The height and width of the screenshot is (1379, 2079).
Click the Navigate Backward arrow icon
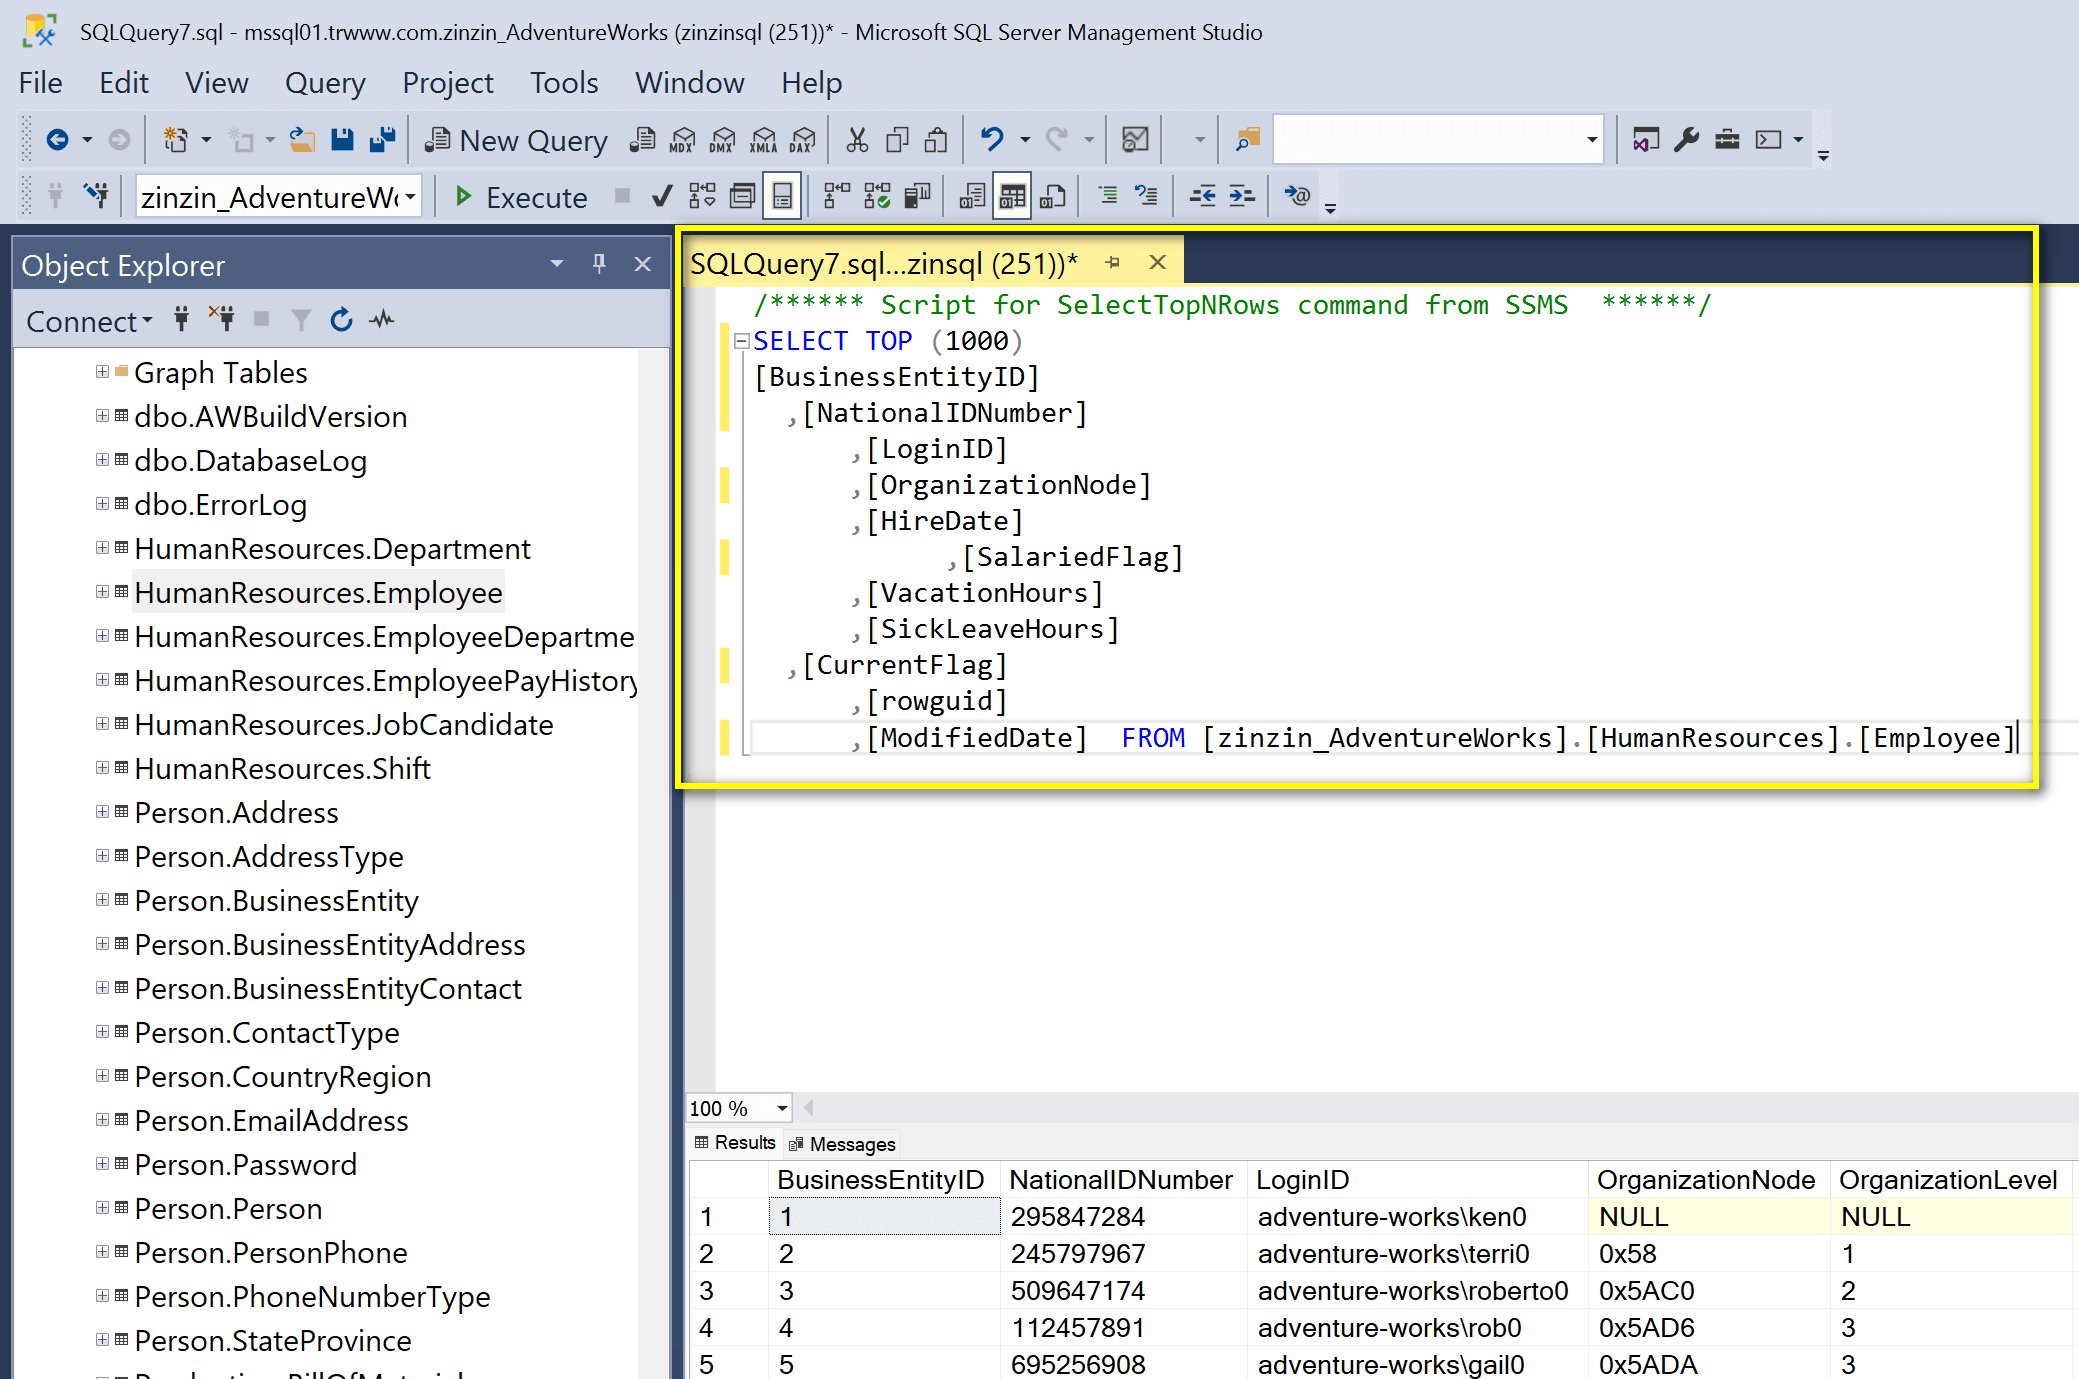point(58,140)
